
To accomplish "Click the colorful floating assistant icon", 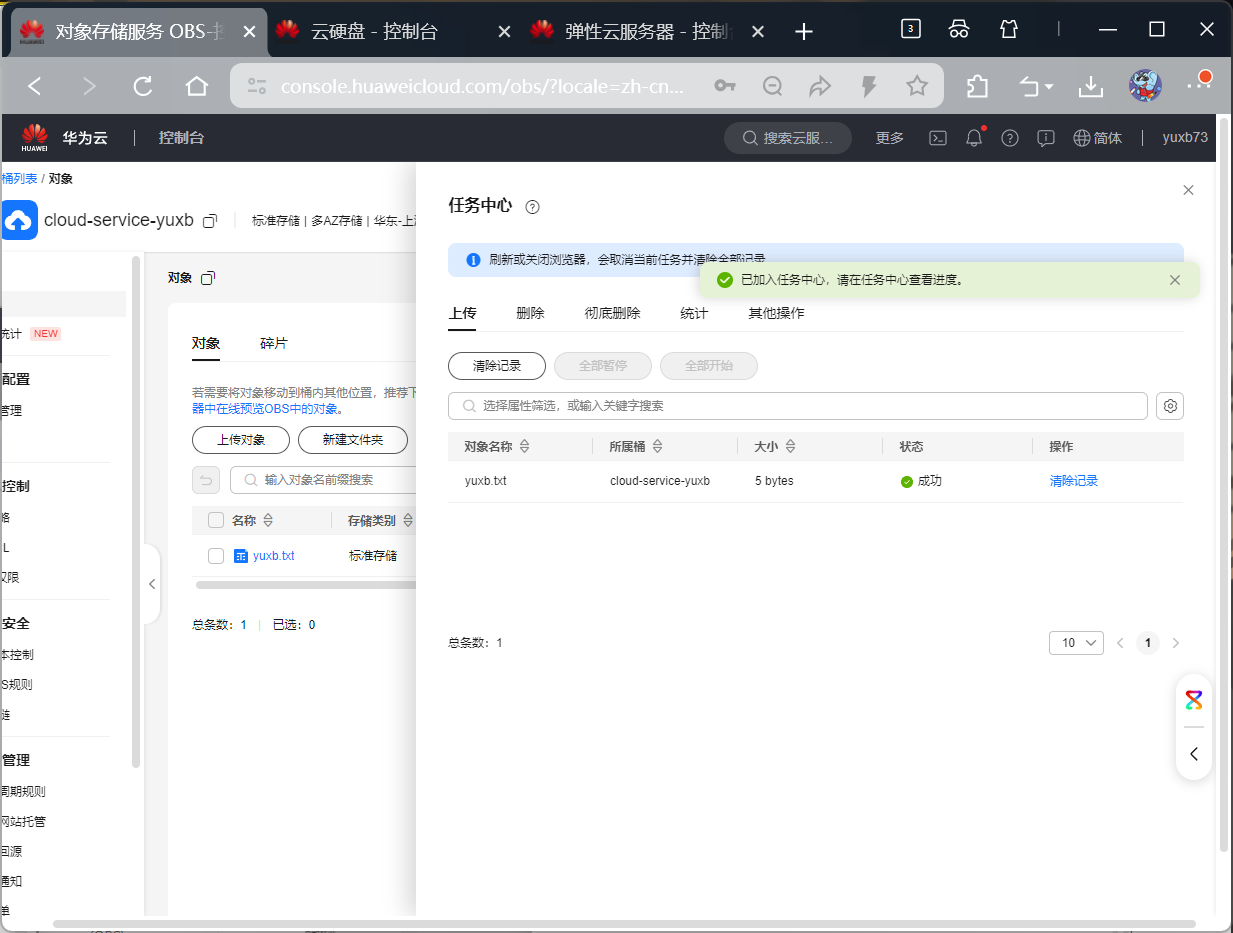I will (1194, 700).
